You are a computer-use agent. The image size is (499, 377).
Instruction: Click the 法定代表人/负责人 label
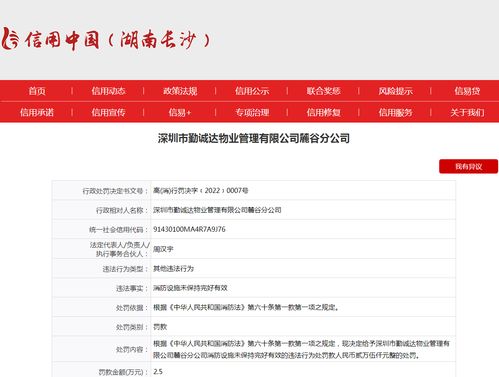pos(120,249)
